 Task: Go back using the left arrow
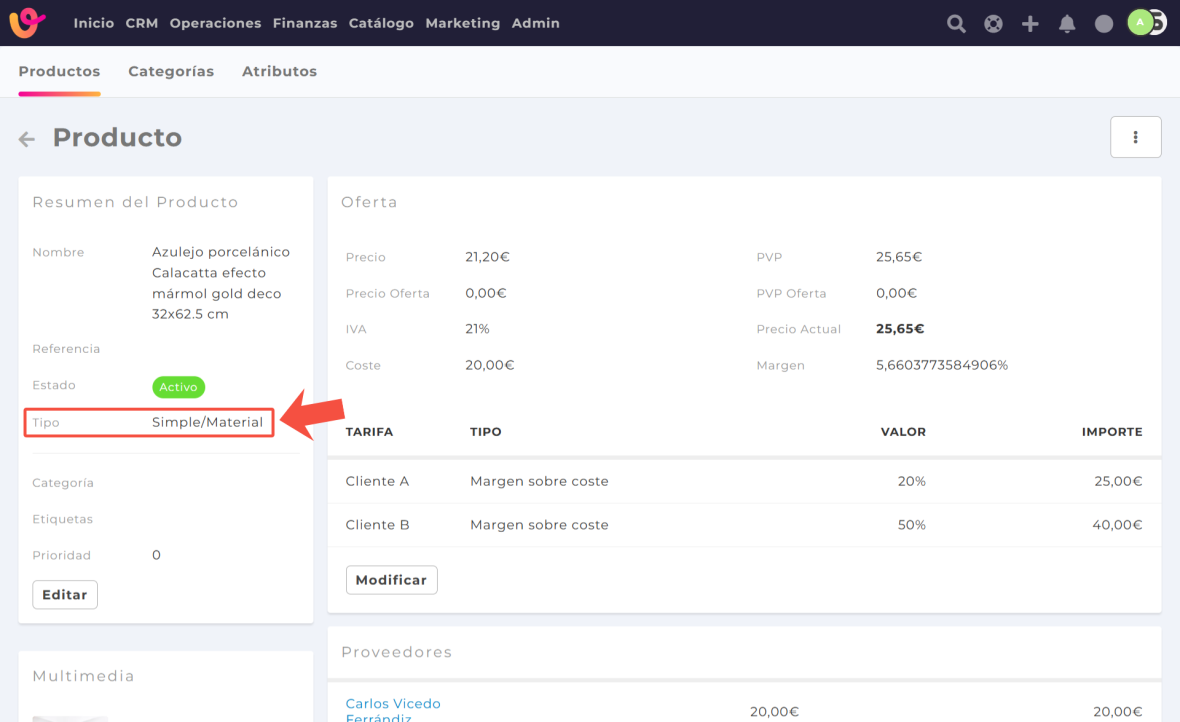[27, 139]
